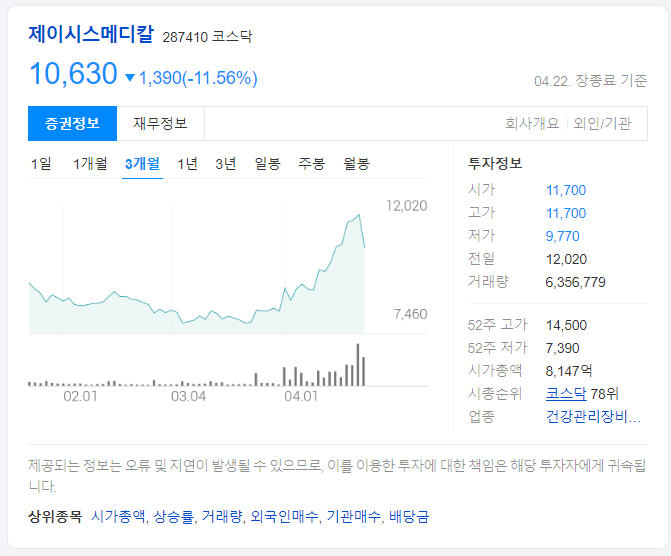Open the 외인/기관 link
This screenshot has height=556, width=671.
602,123
